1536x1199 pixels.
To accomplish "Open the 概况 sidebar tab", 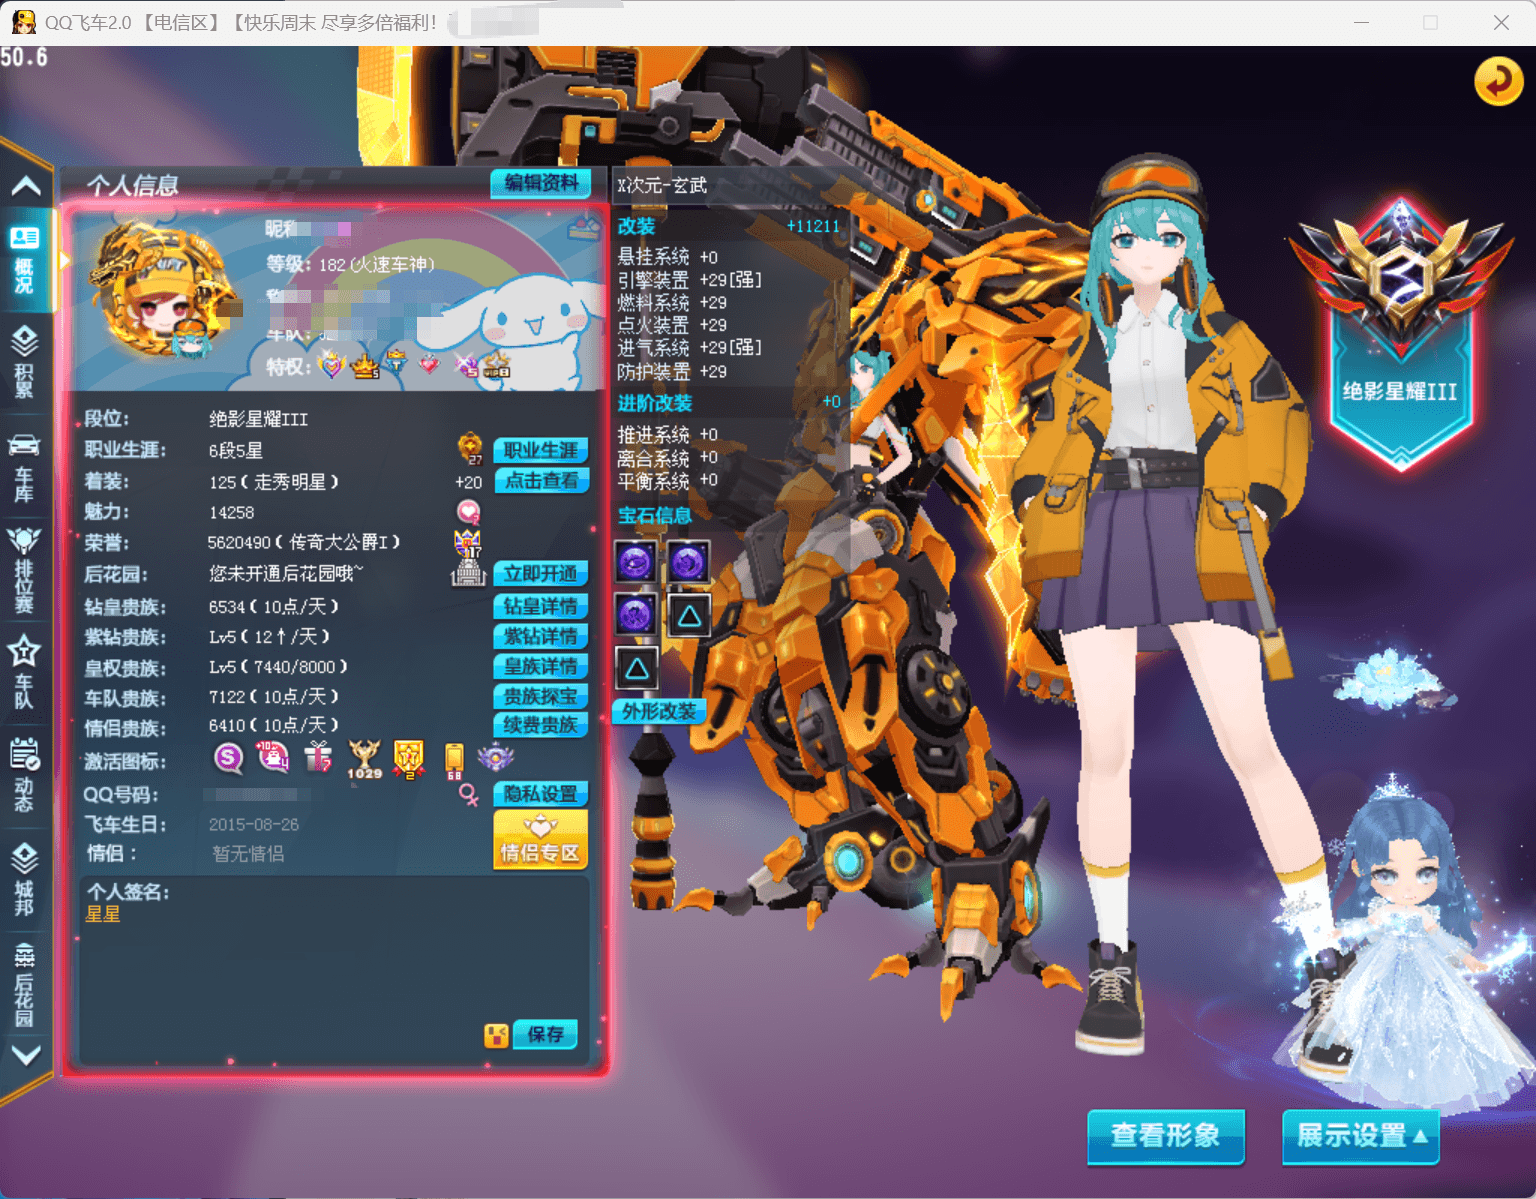I will click(x=24, y=261).
